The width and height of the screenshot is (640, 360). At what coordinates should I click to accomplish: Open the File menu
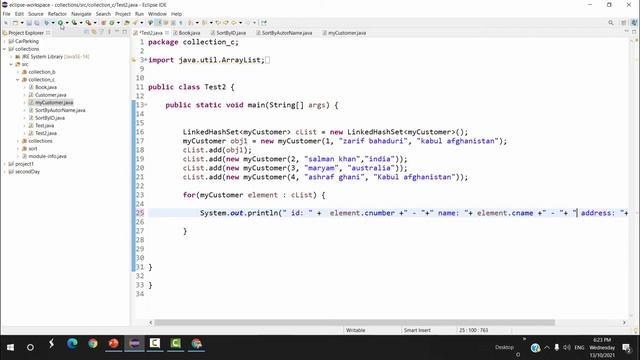(x=7, y=14)
